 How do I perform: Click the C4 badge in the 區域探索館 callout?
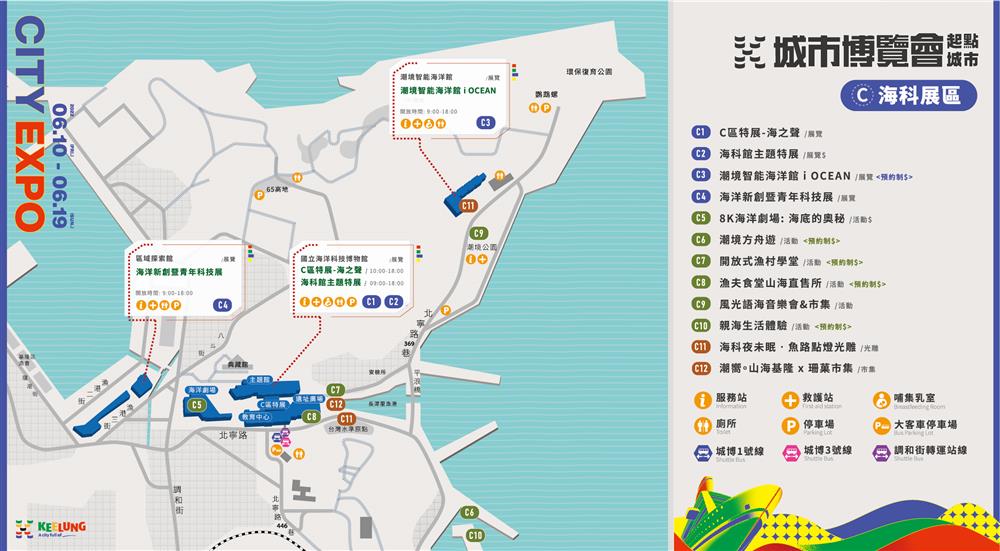tap(222, 304)
